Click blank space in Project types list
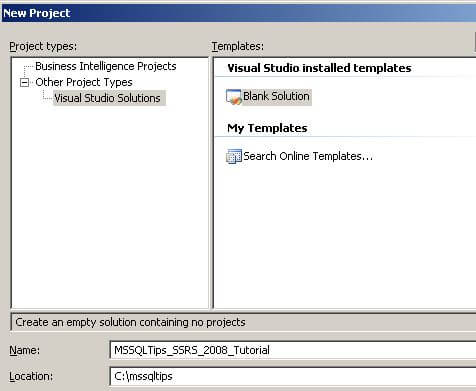Screen dimensions: 476x391 point(110,207)
